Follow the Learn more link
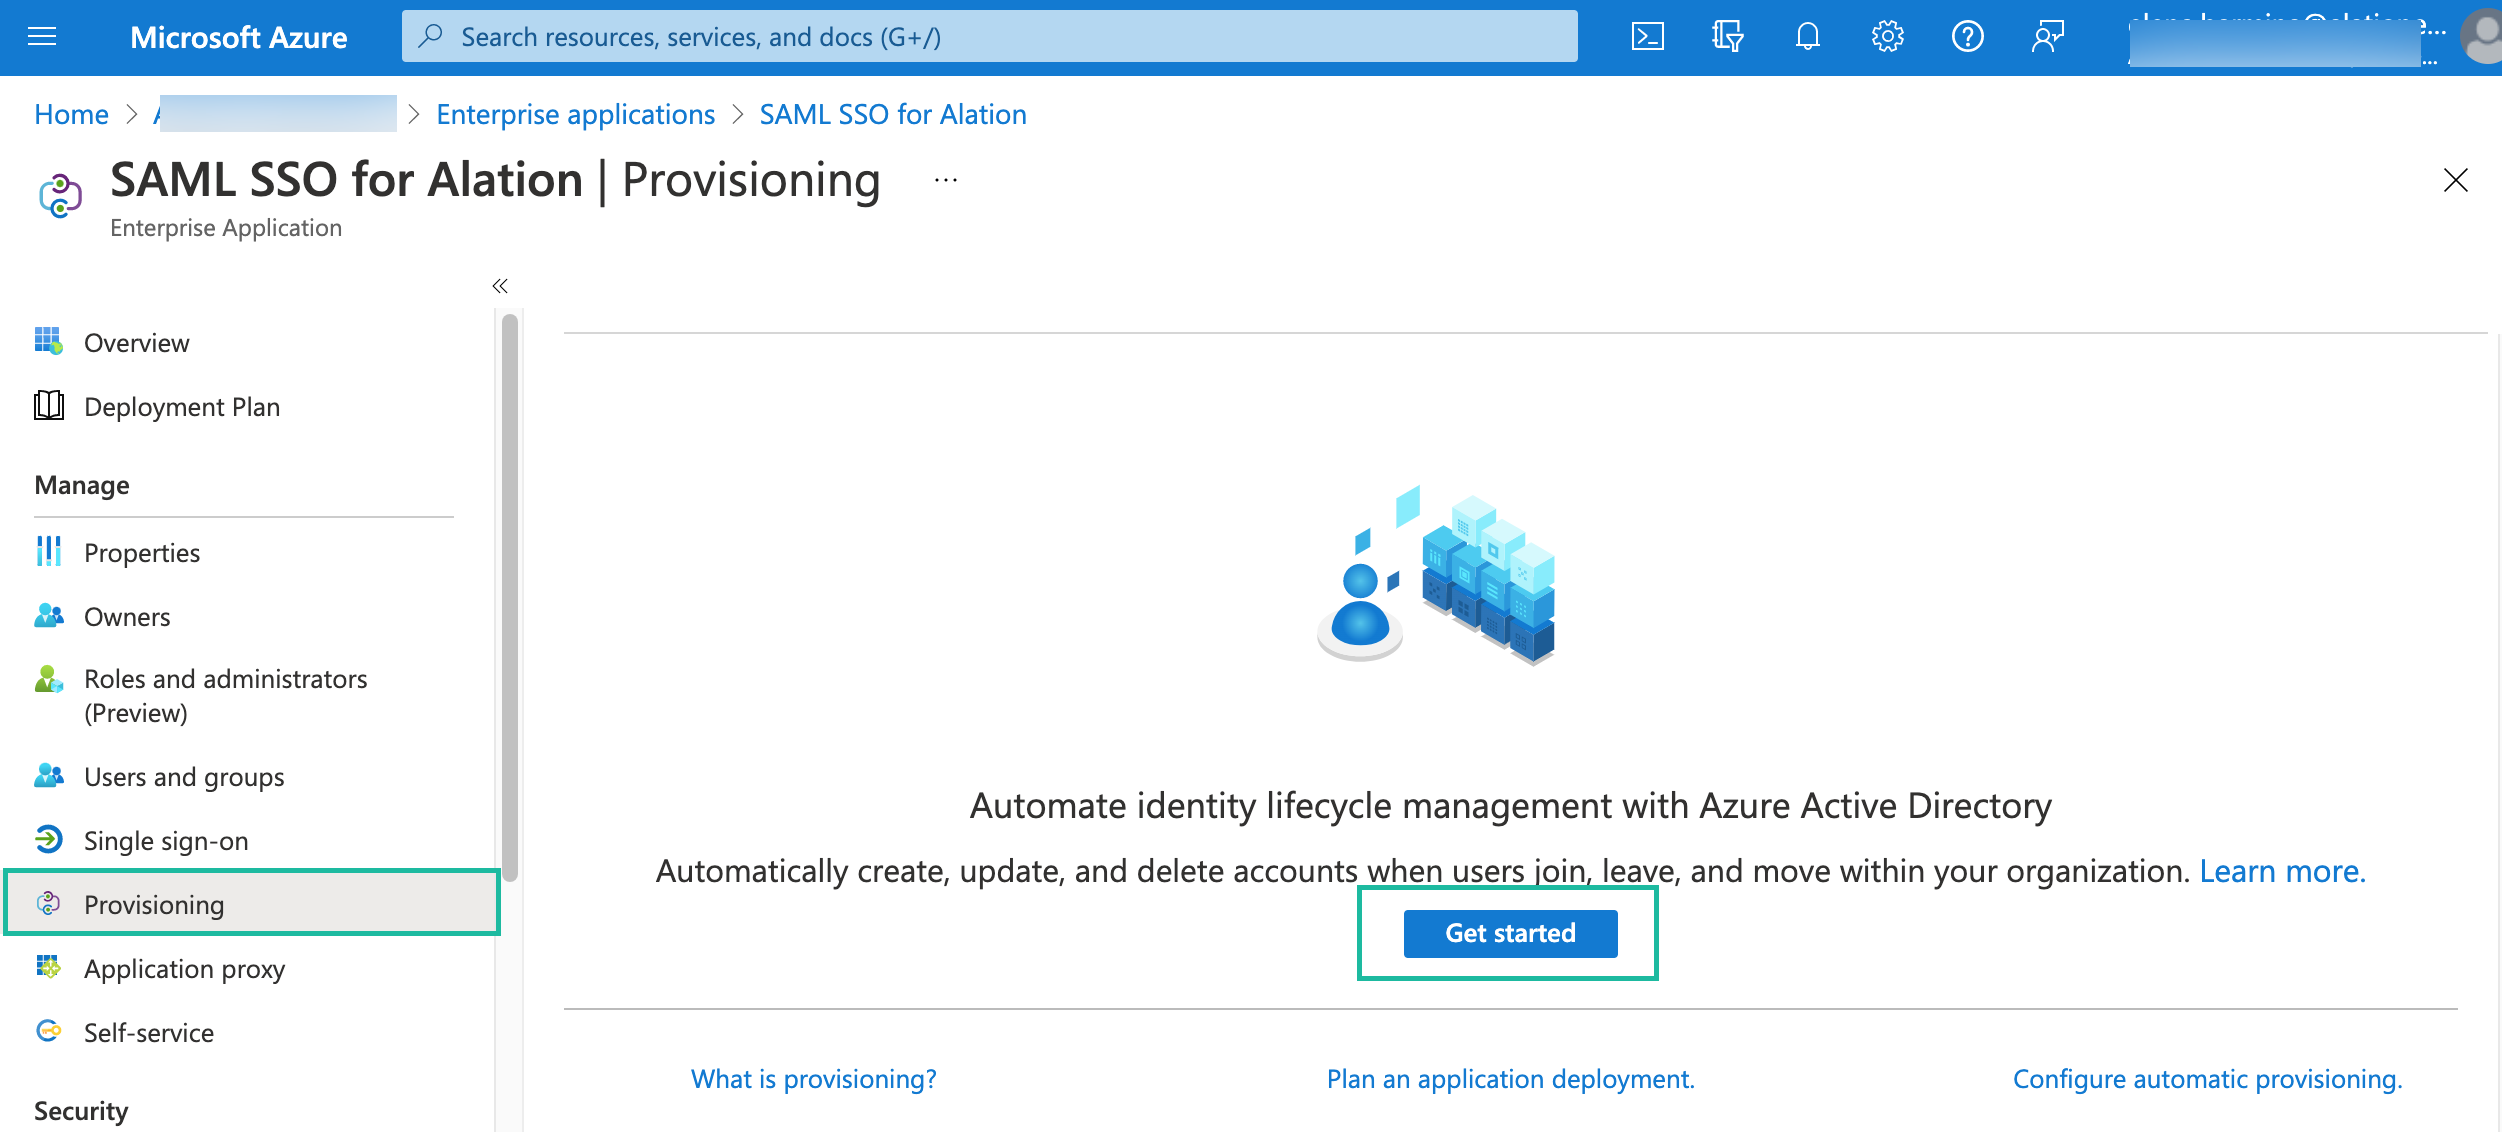 pos(2282,871)
